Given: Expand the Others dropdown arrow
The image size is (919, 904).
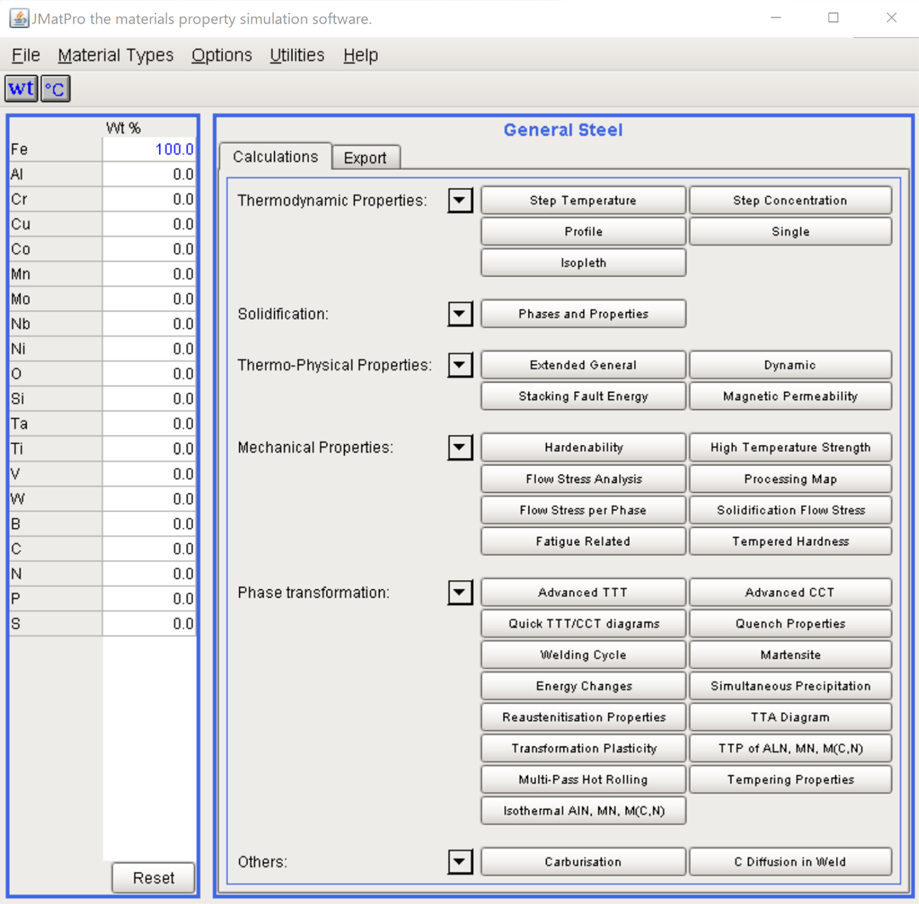Looking at the screenshot, I should (x=460, y=862).
